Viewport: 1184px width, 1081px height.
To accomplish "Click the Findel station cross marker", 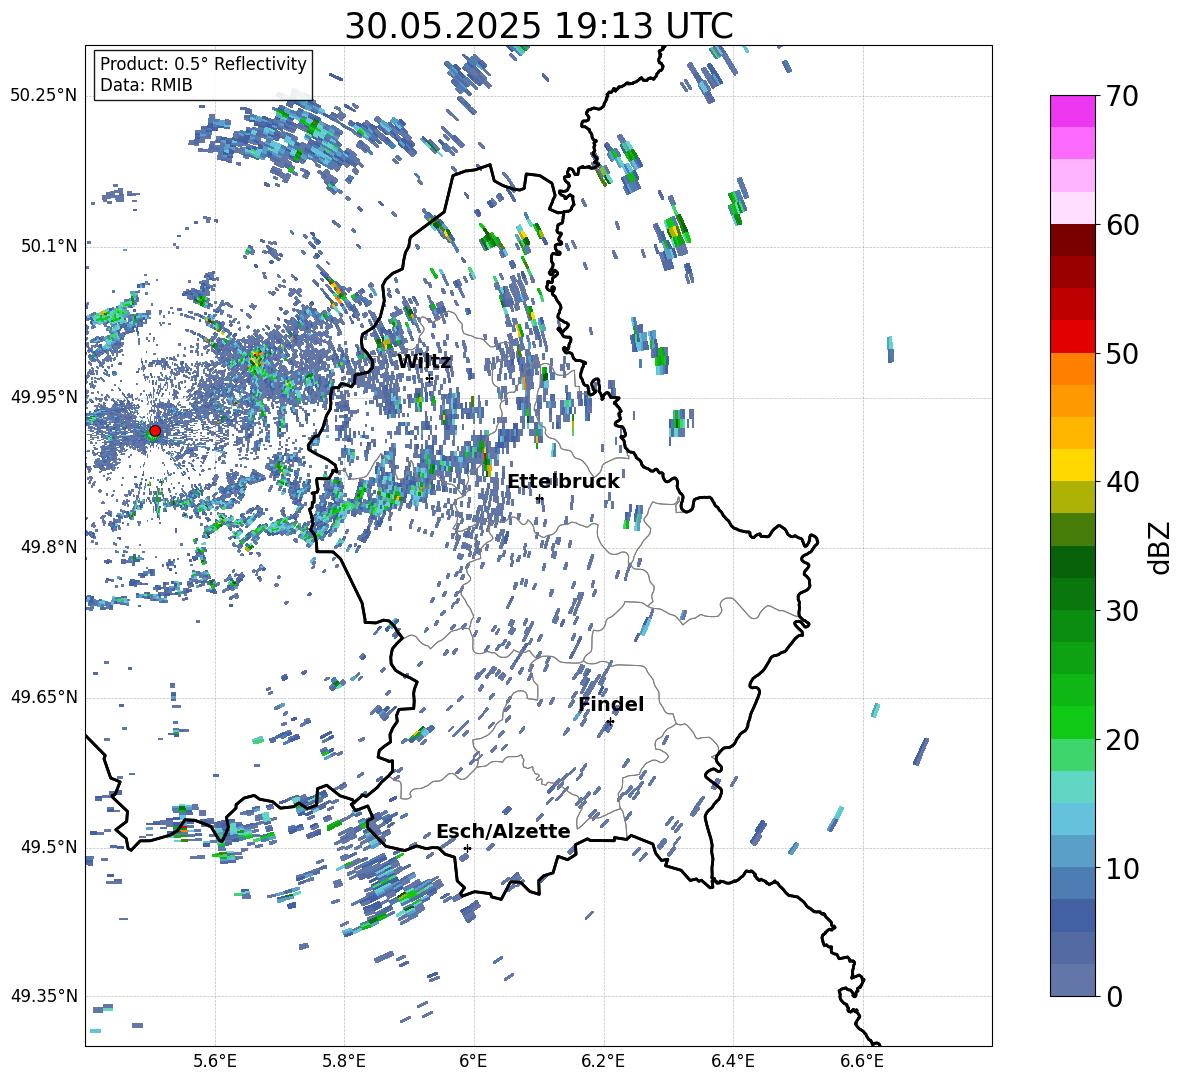I will coord(610,722).
